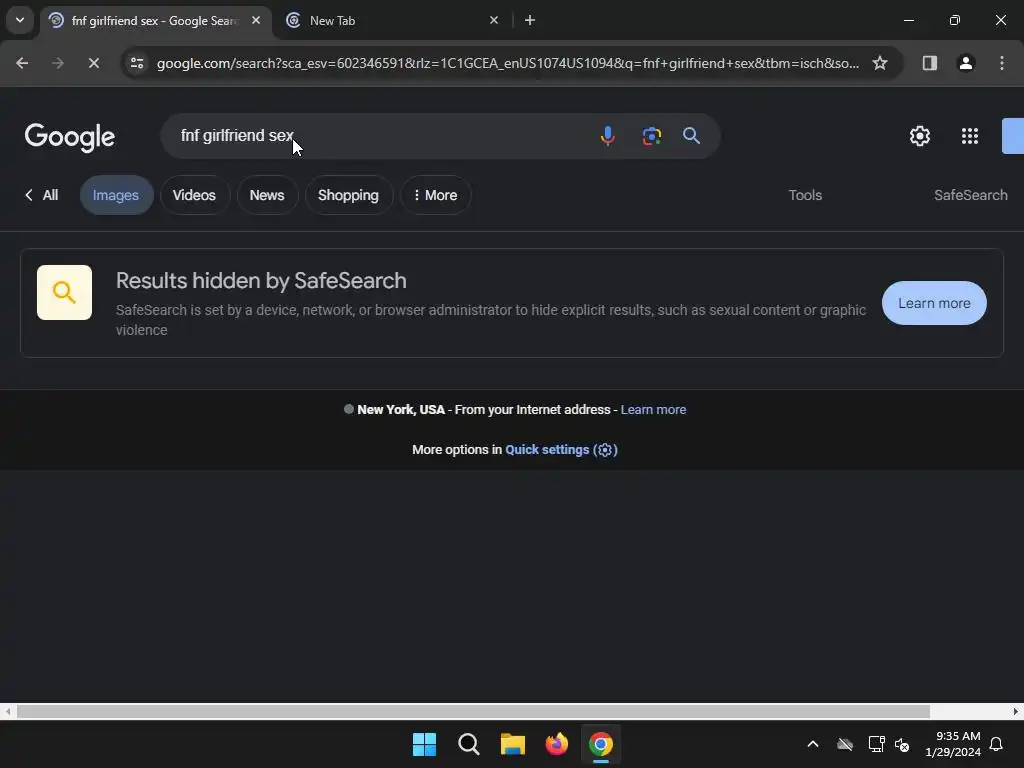
Task: Show hidden system tray icons
Action: pos(813,744)
